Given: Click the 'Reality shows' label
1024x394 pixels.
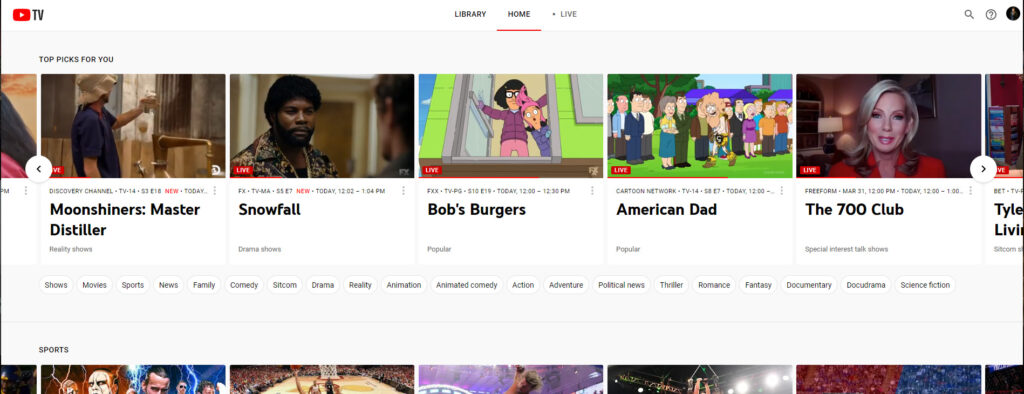Looking at the screenshot, I should coord(71,249).
